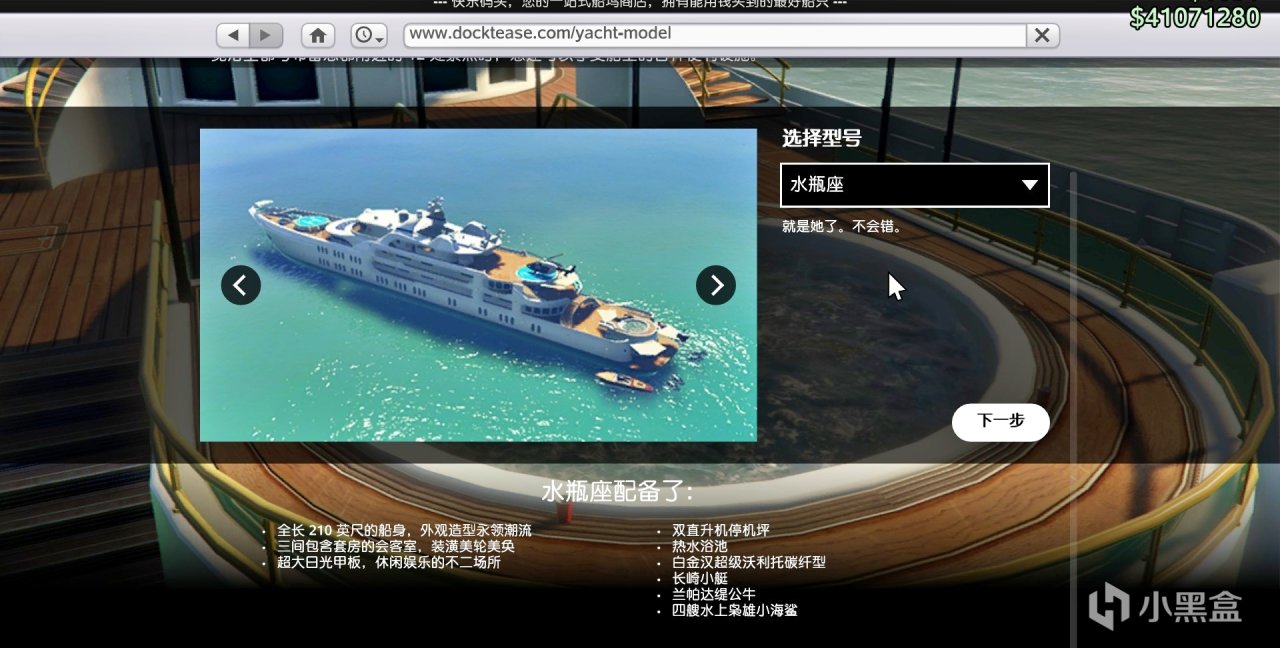Viewport: 1280px width, 648px height.
Task: Expand the 水瓶座 model dropdown
Action: 915,185
